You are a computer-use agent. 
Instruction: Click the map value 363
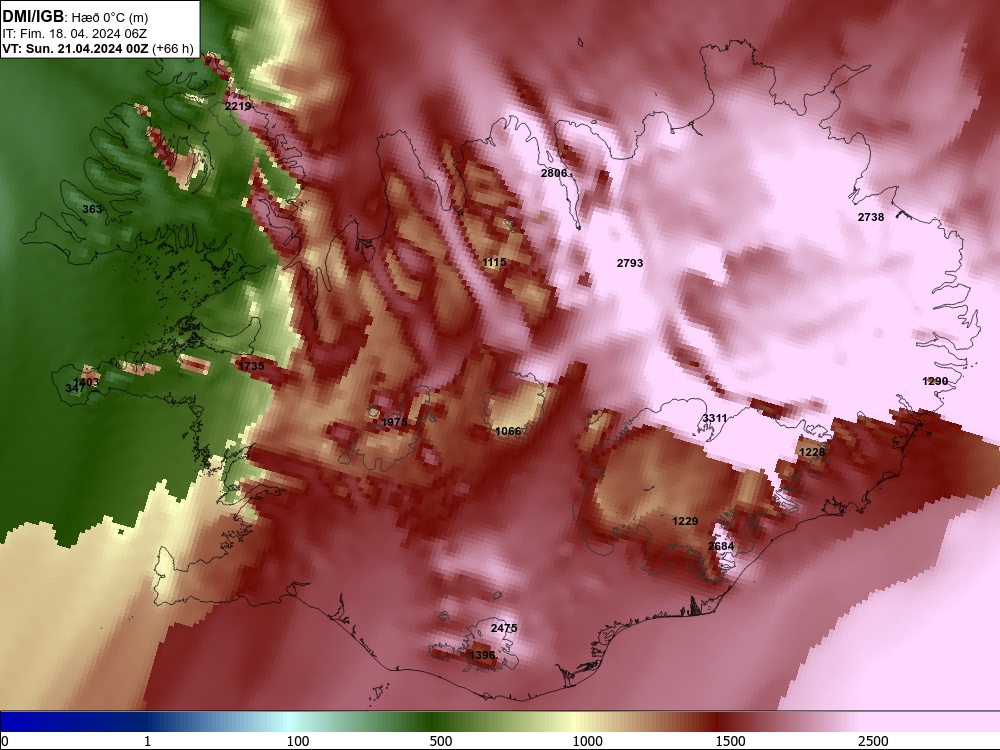[92, 209]
